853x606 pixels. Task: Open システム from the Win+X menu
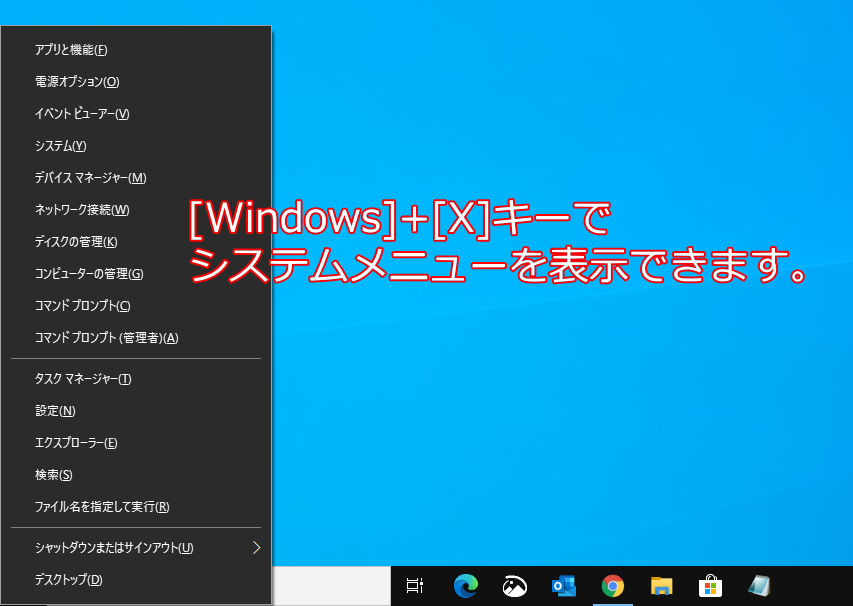[x=60, y=146]
